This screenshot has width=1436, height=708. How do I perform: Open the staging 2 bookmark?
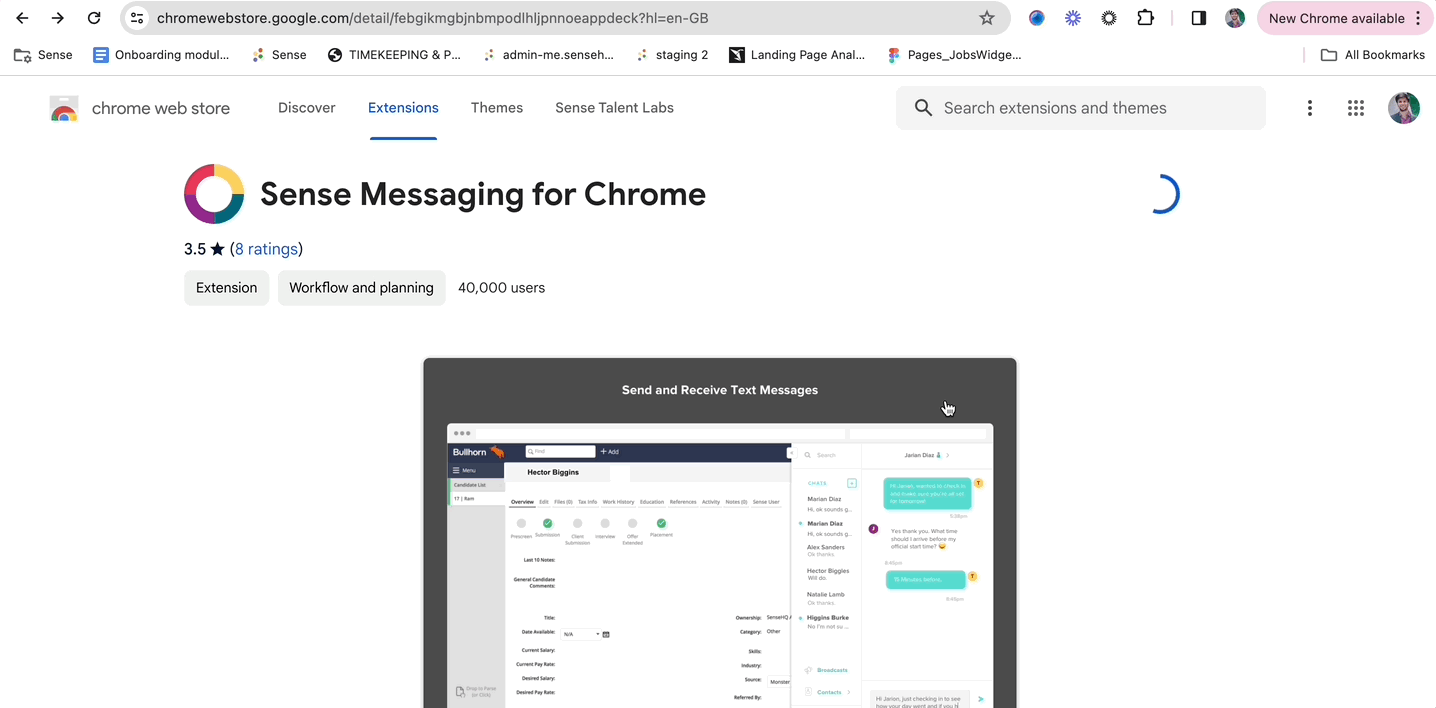click(x=672, y=55)
